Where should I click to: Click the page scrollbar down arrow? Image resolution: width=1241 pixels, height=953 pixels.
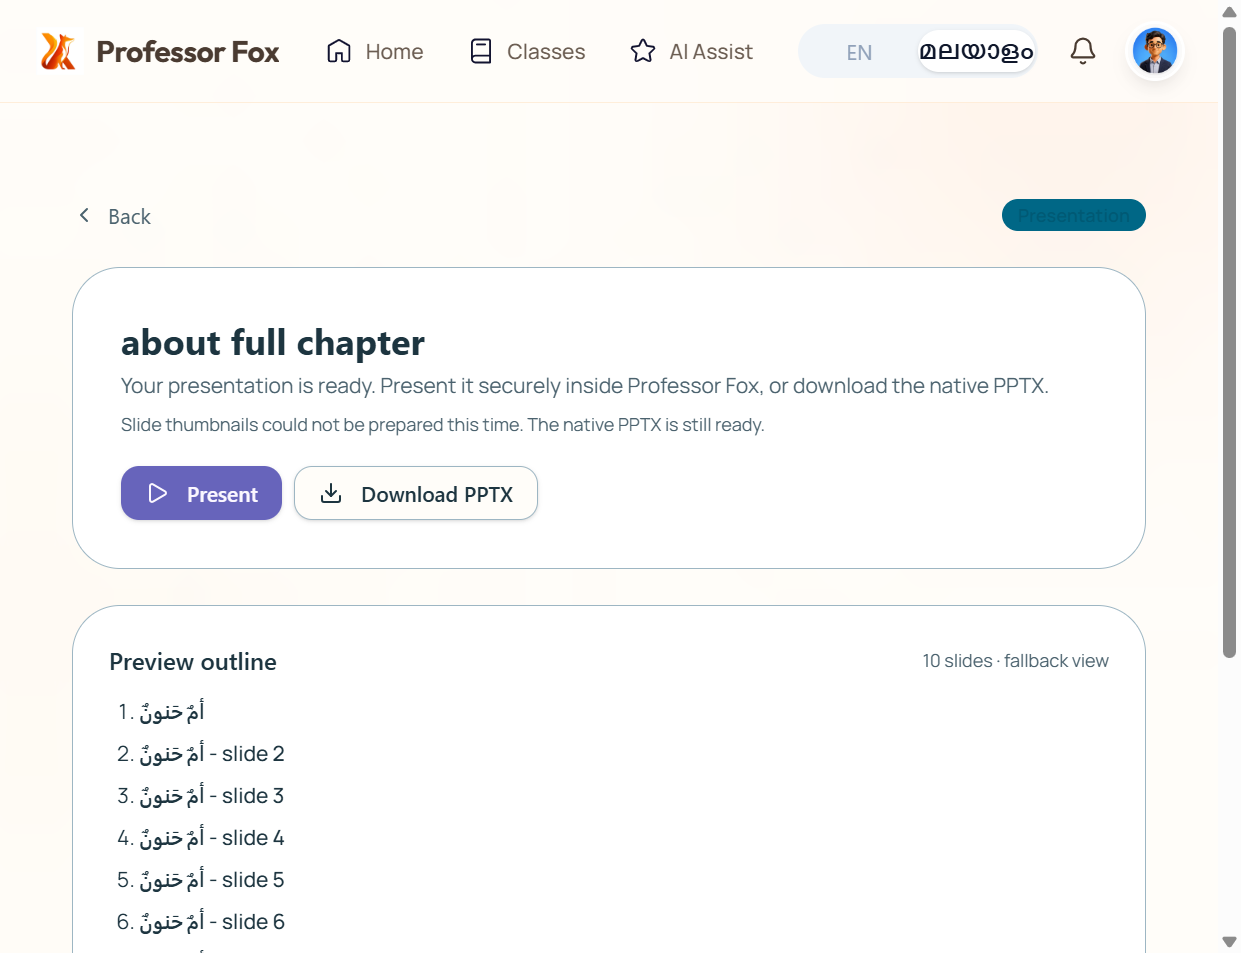click(1230, 941)
